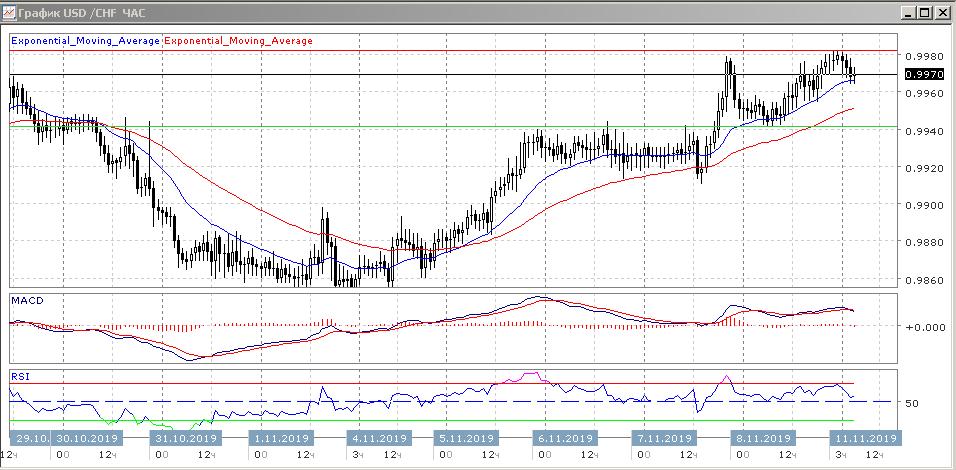956x470 pixels.
Task: Select the 11.11.2019 date marker
Action: tap(864, 438)
